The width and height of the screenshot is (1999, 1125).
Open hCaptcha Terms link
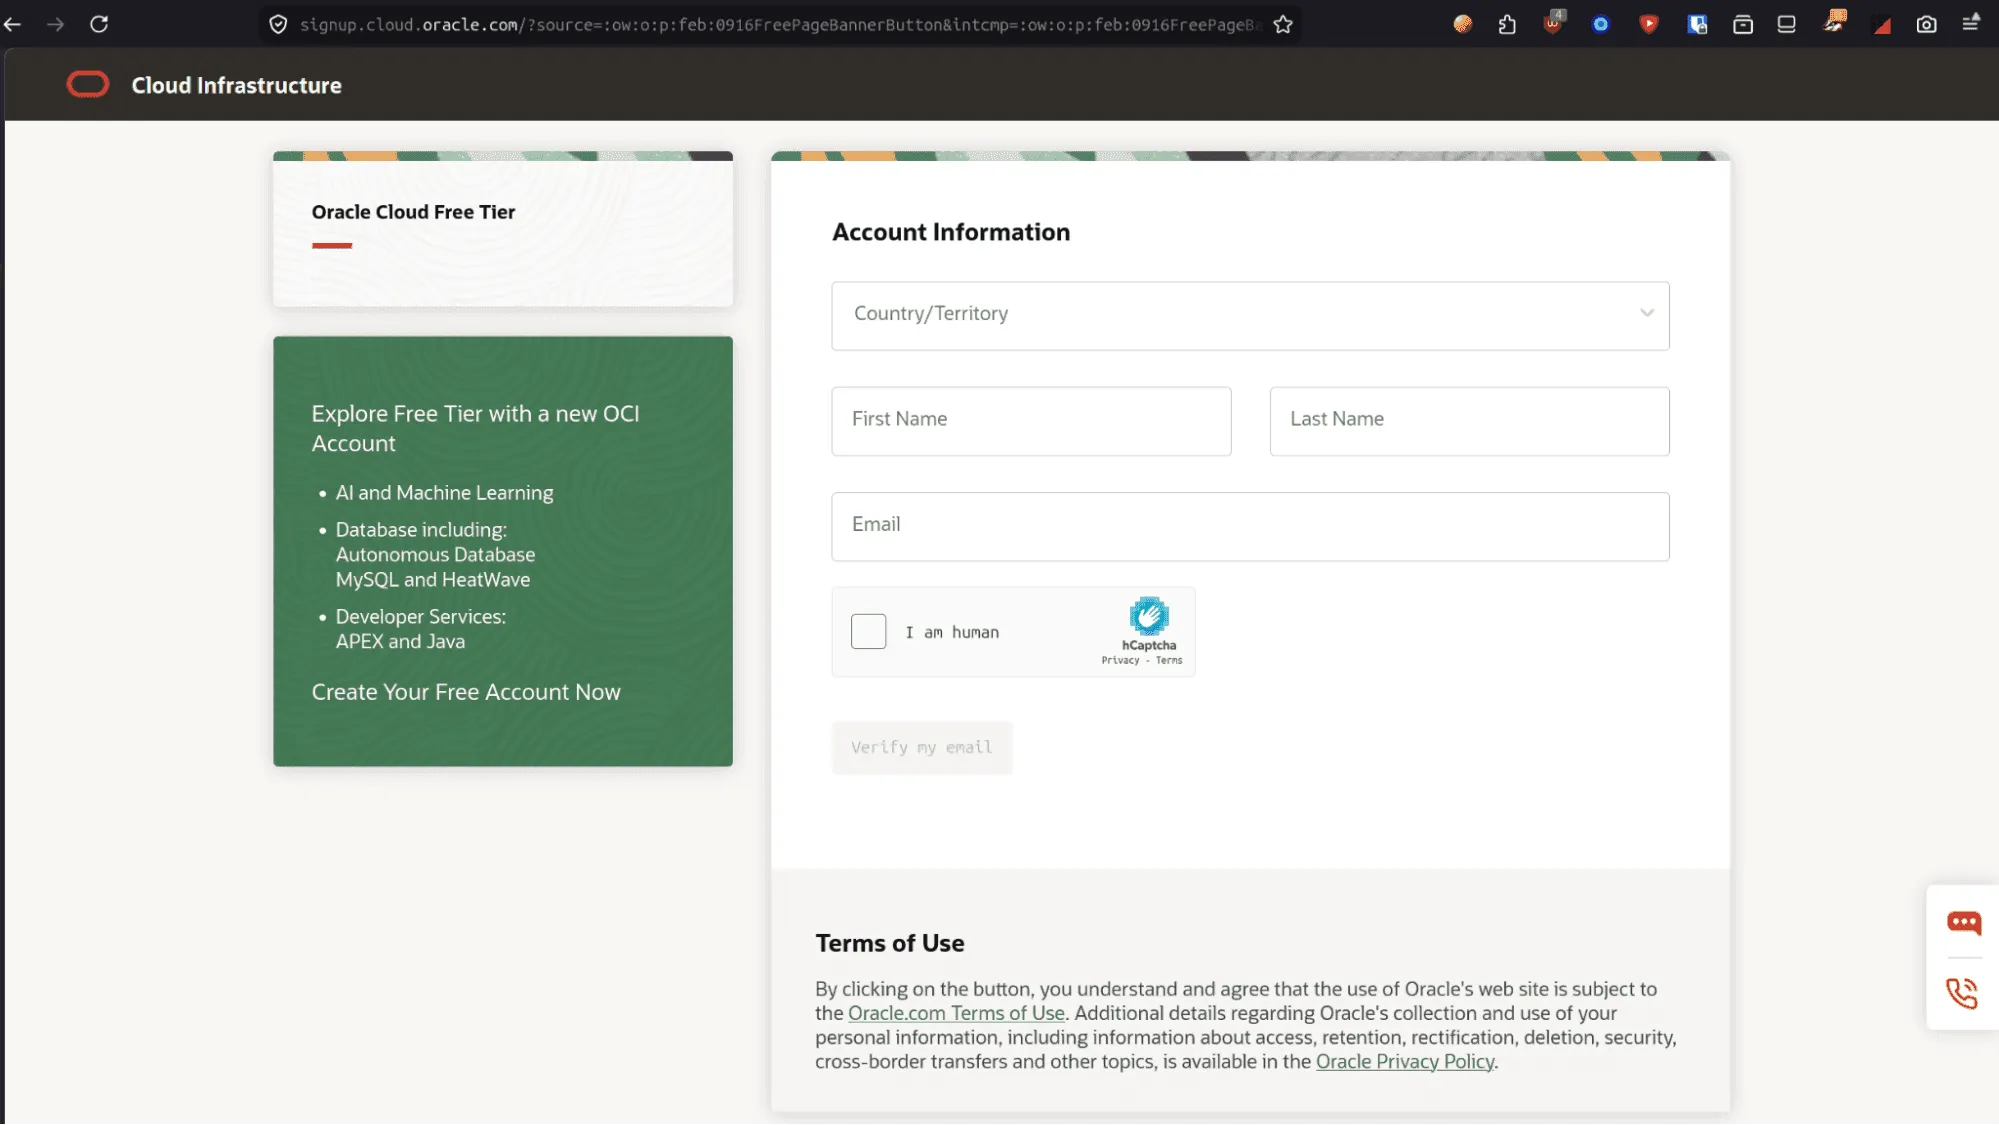pyautogui.click(x=1169, y=660)
